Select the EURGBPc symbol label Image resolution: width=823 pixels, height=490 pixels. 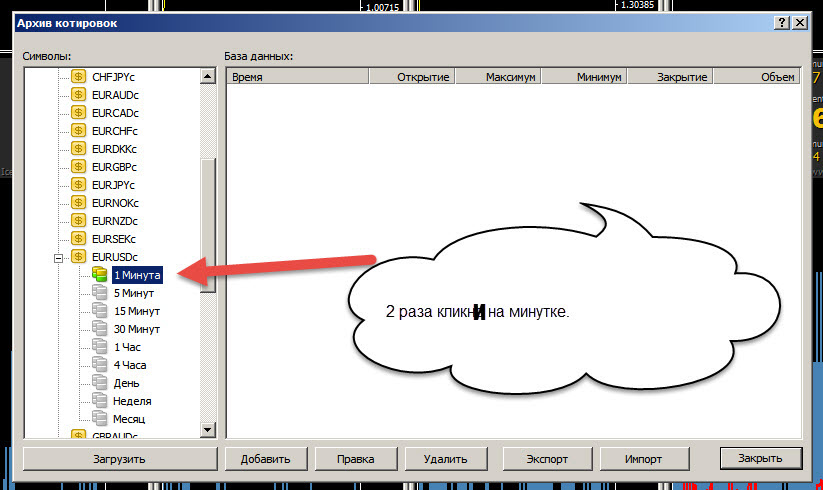tap(114, 167)
